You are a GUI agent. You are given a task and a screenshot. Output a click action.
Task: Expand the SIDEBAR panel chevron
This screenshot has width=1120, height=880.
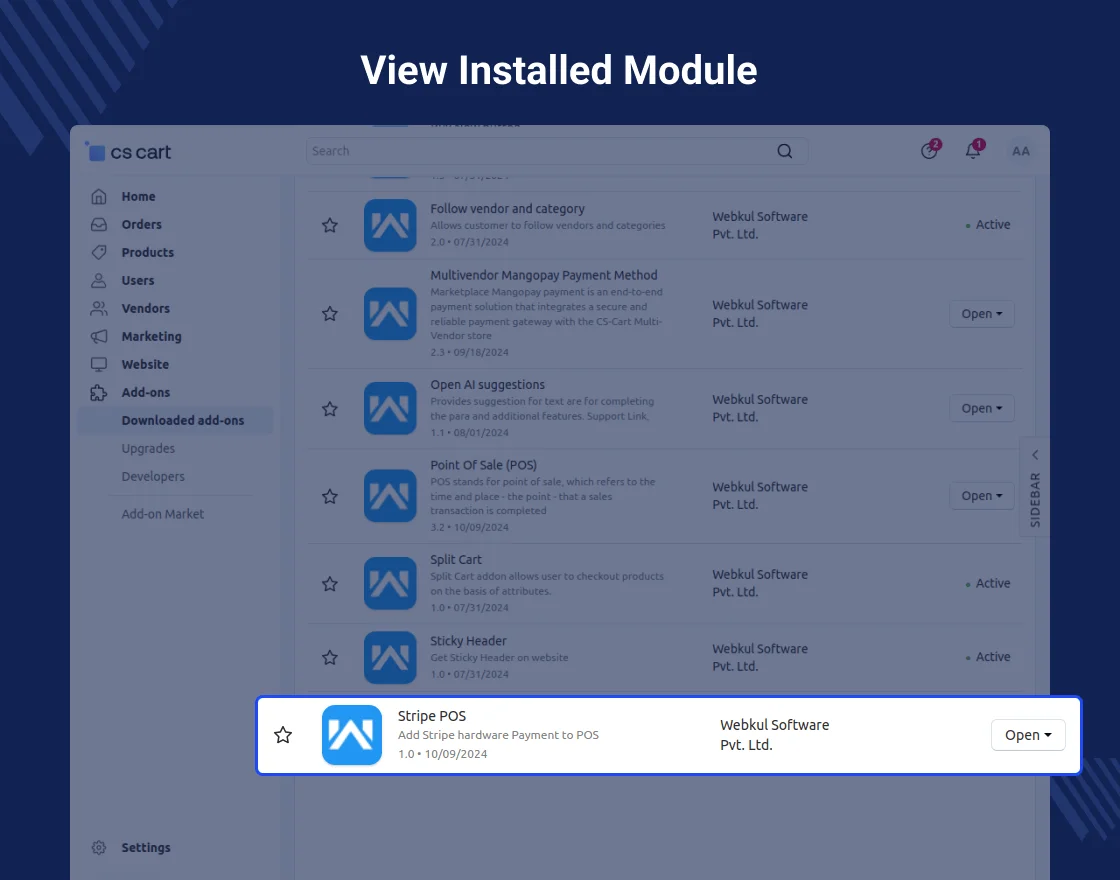tap(1035, 455)
